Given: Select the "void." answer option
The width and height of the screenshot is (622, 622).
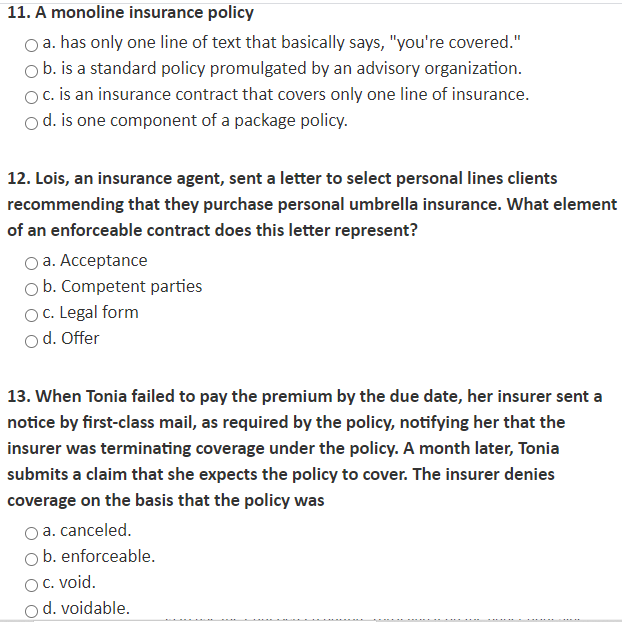Looking at the screenshot, I should (31, 585).
